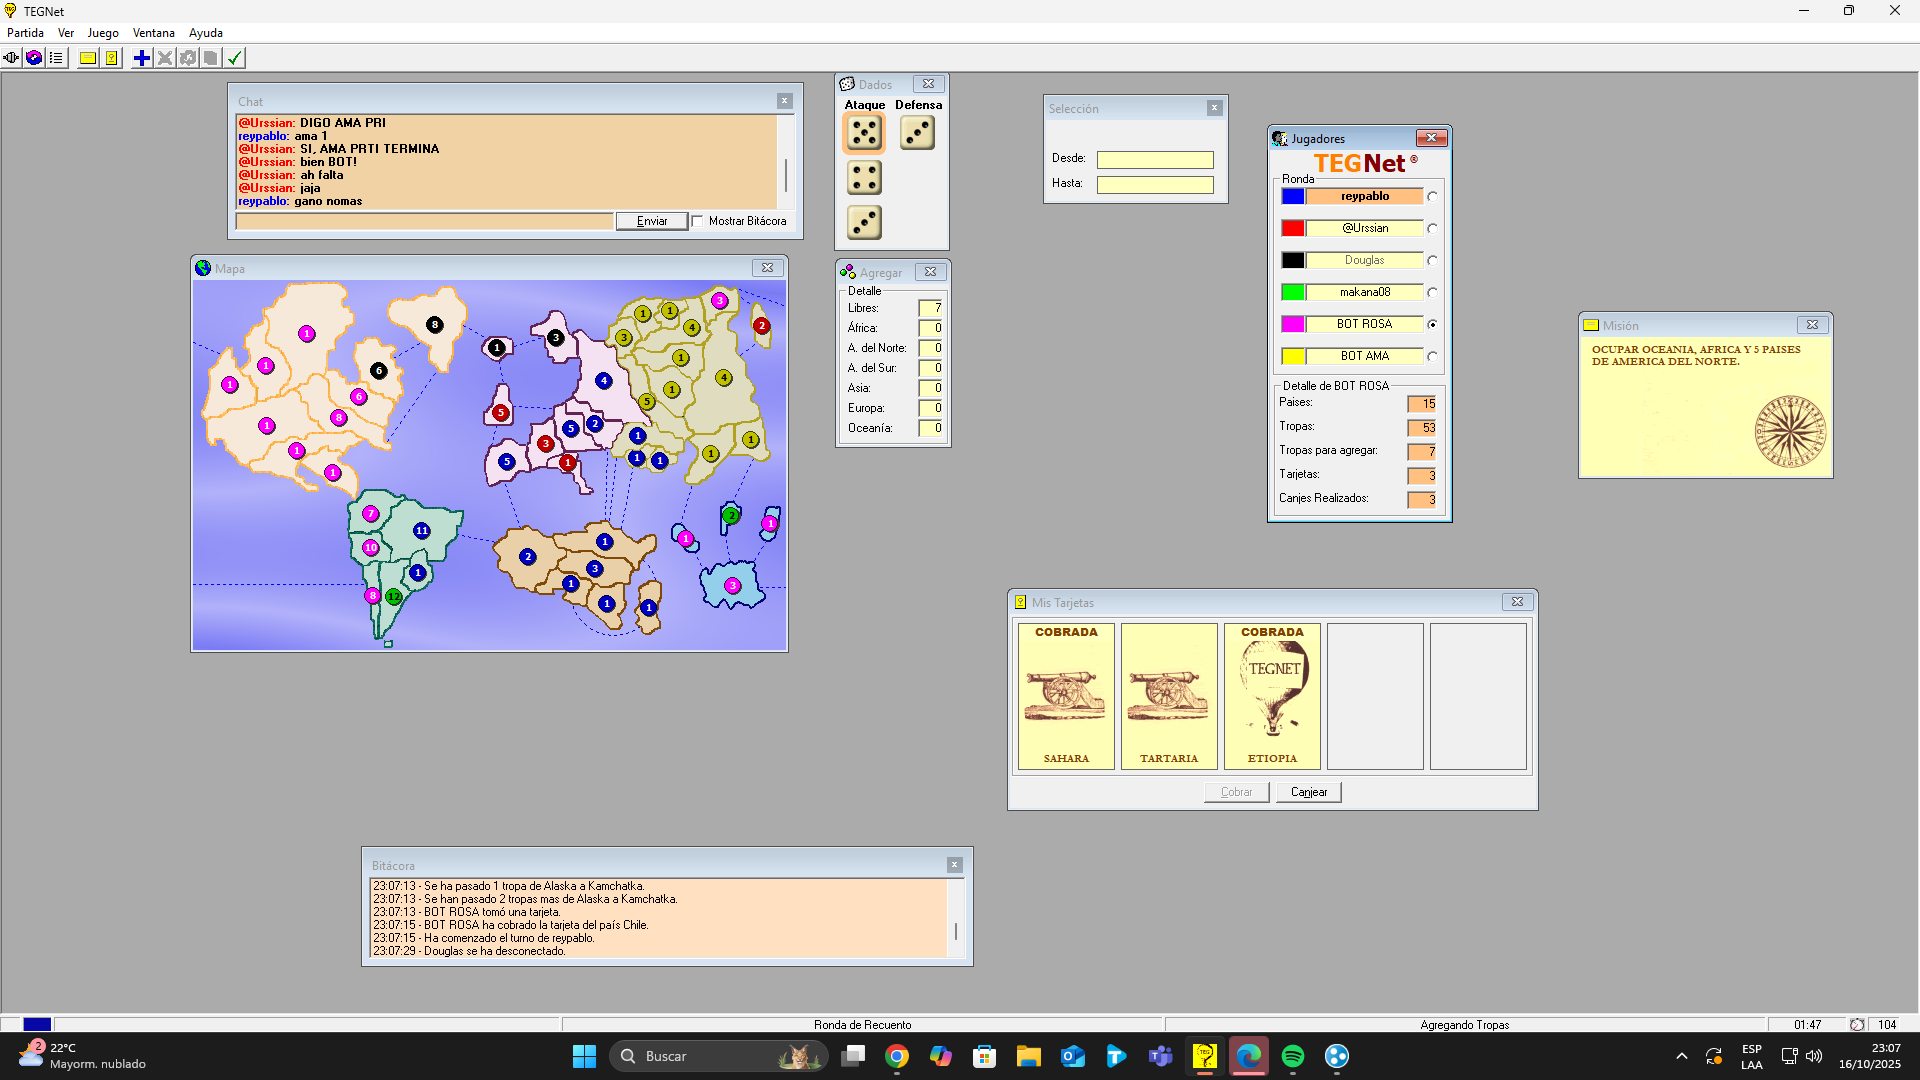
Task: Click the pink-blue globe toolbar icon
Action: (34, 58)
